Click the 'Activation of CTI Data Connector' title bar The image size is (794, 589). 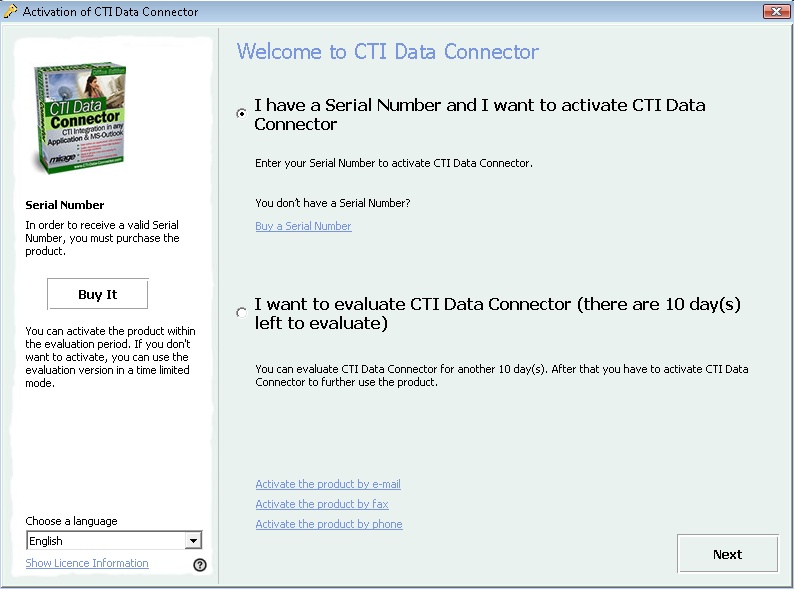(x=110, y=12)
